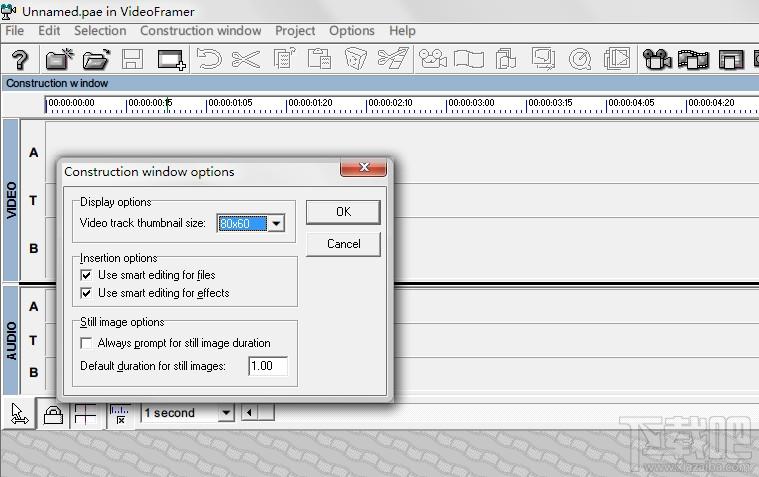The image size is (759, 477).
Task: Open the Project menu
Action: coord(295,31)
